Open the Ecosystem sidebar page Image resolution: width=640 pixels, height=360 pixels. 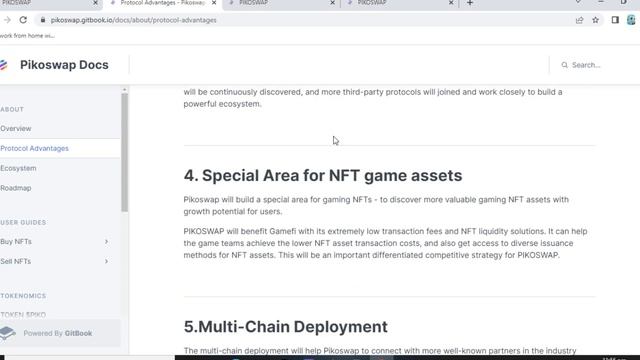(18, 168)
